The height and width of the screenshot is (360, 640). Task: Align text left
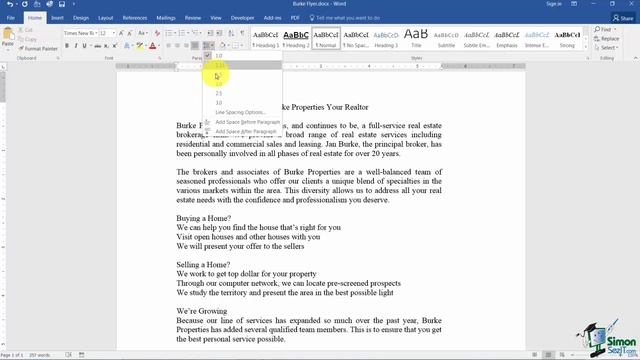click(169, 46)
